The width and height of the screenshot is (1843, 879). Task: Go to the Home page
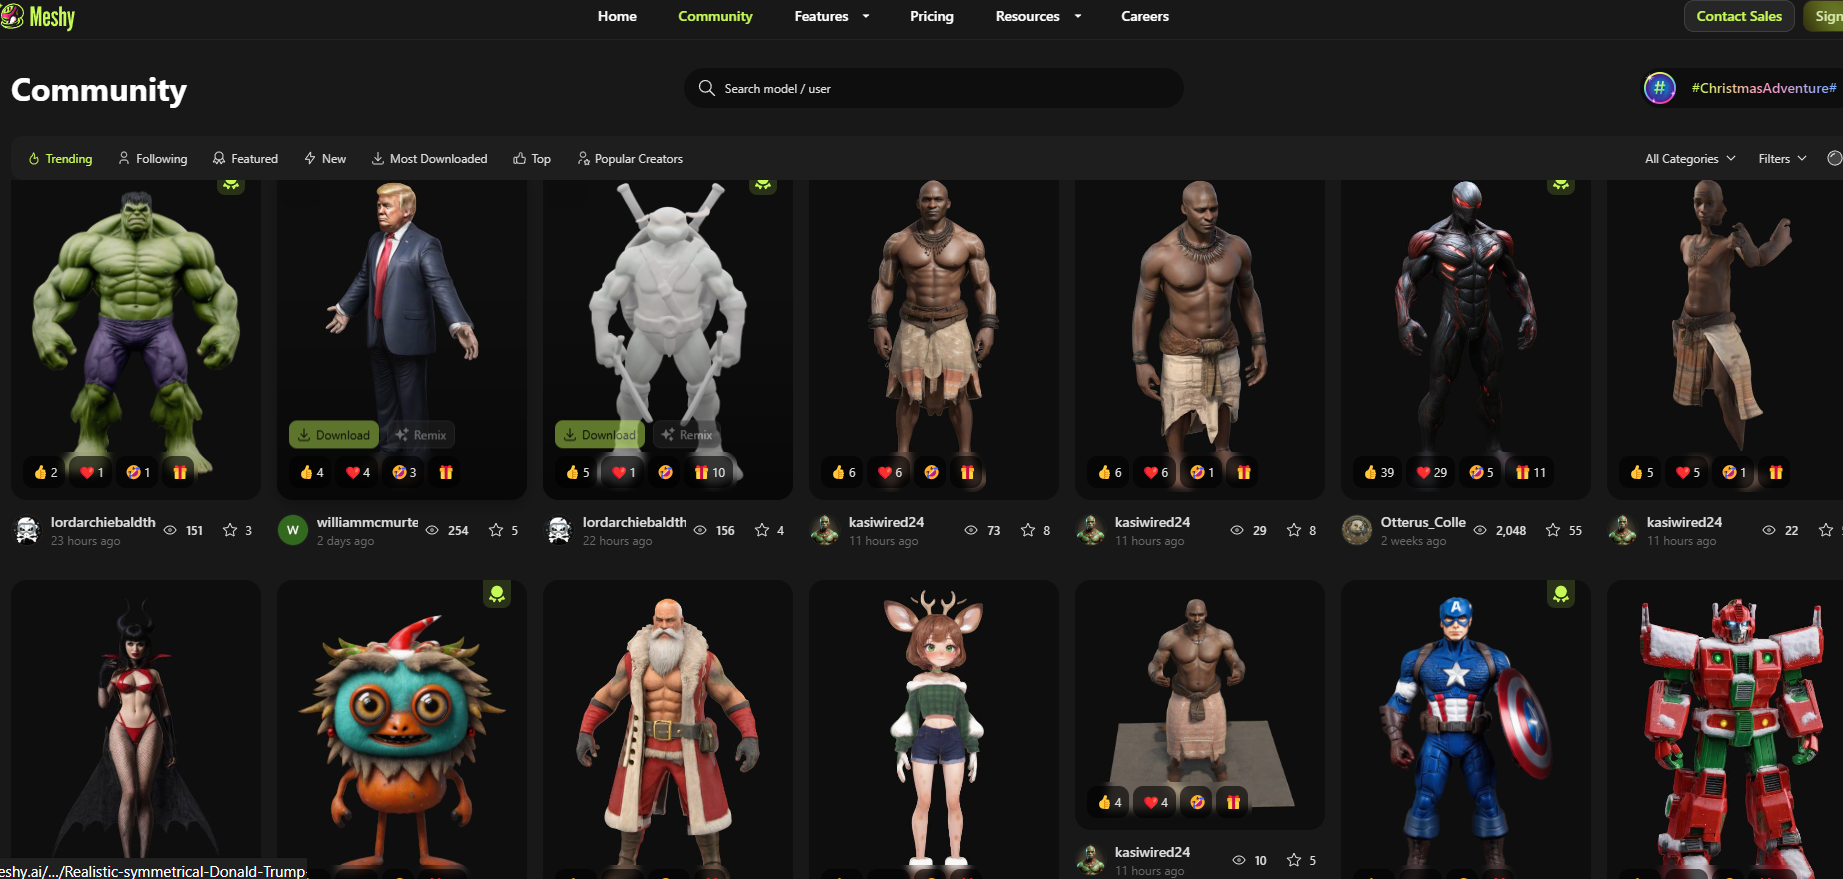click(x=617, y=16)
